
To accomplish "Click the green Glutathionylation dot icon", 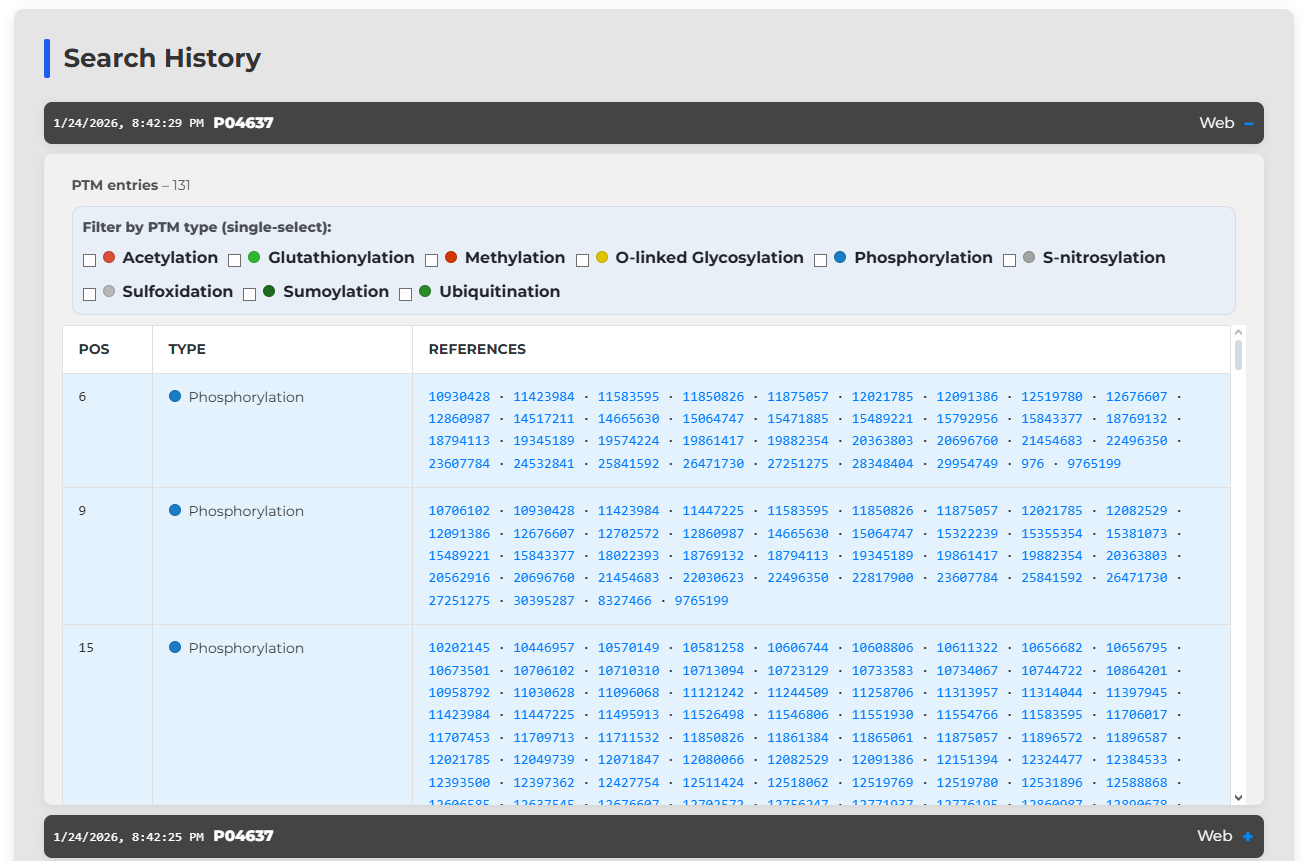I will coord(254,257).
